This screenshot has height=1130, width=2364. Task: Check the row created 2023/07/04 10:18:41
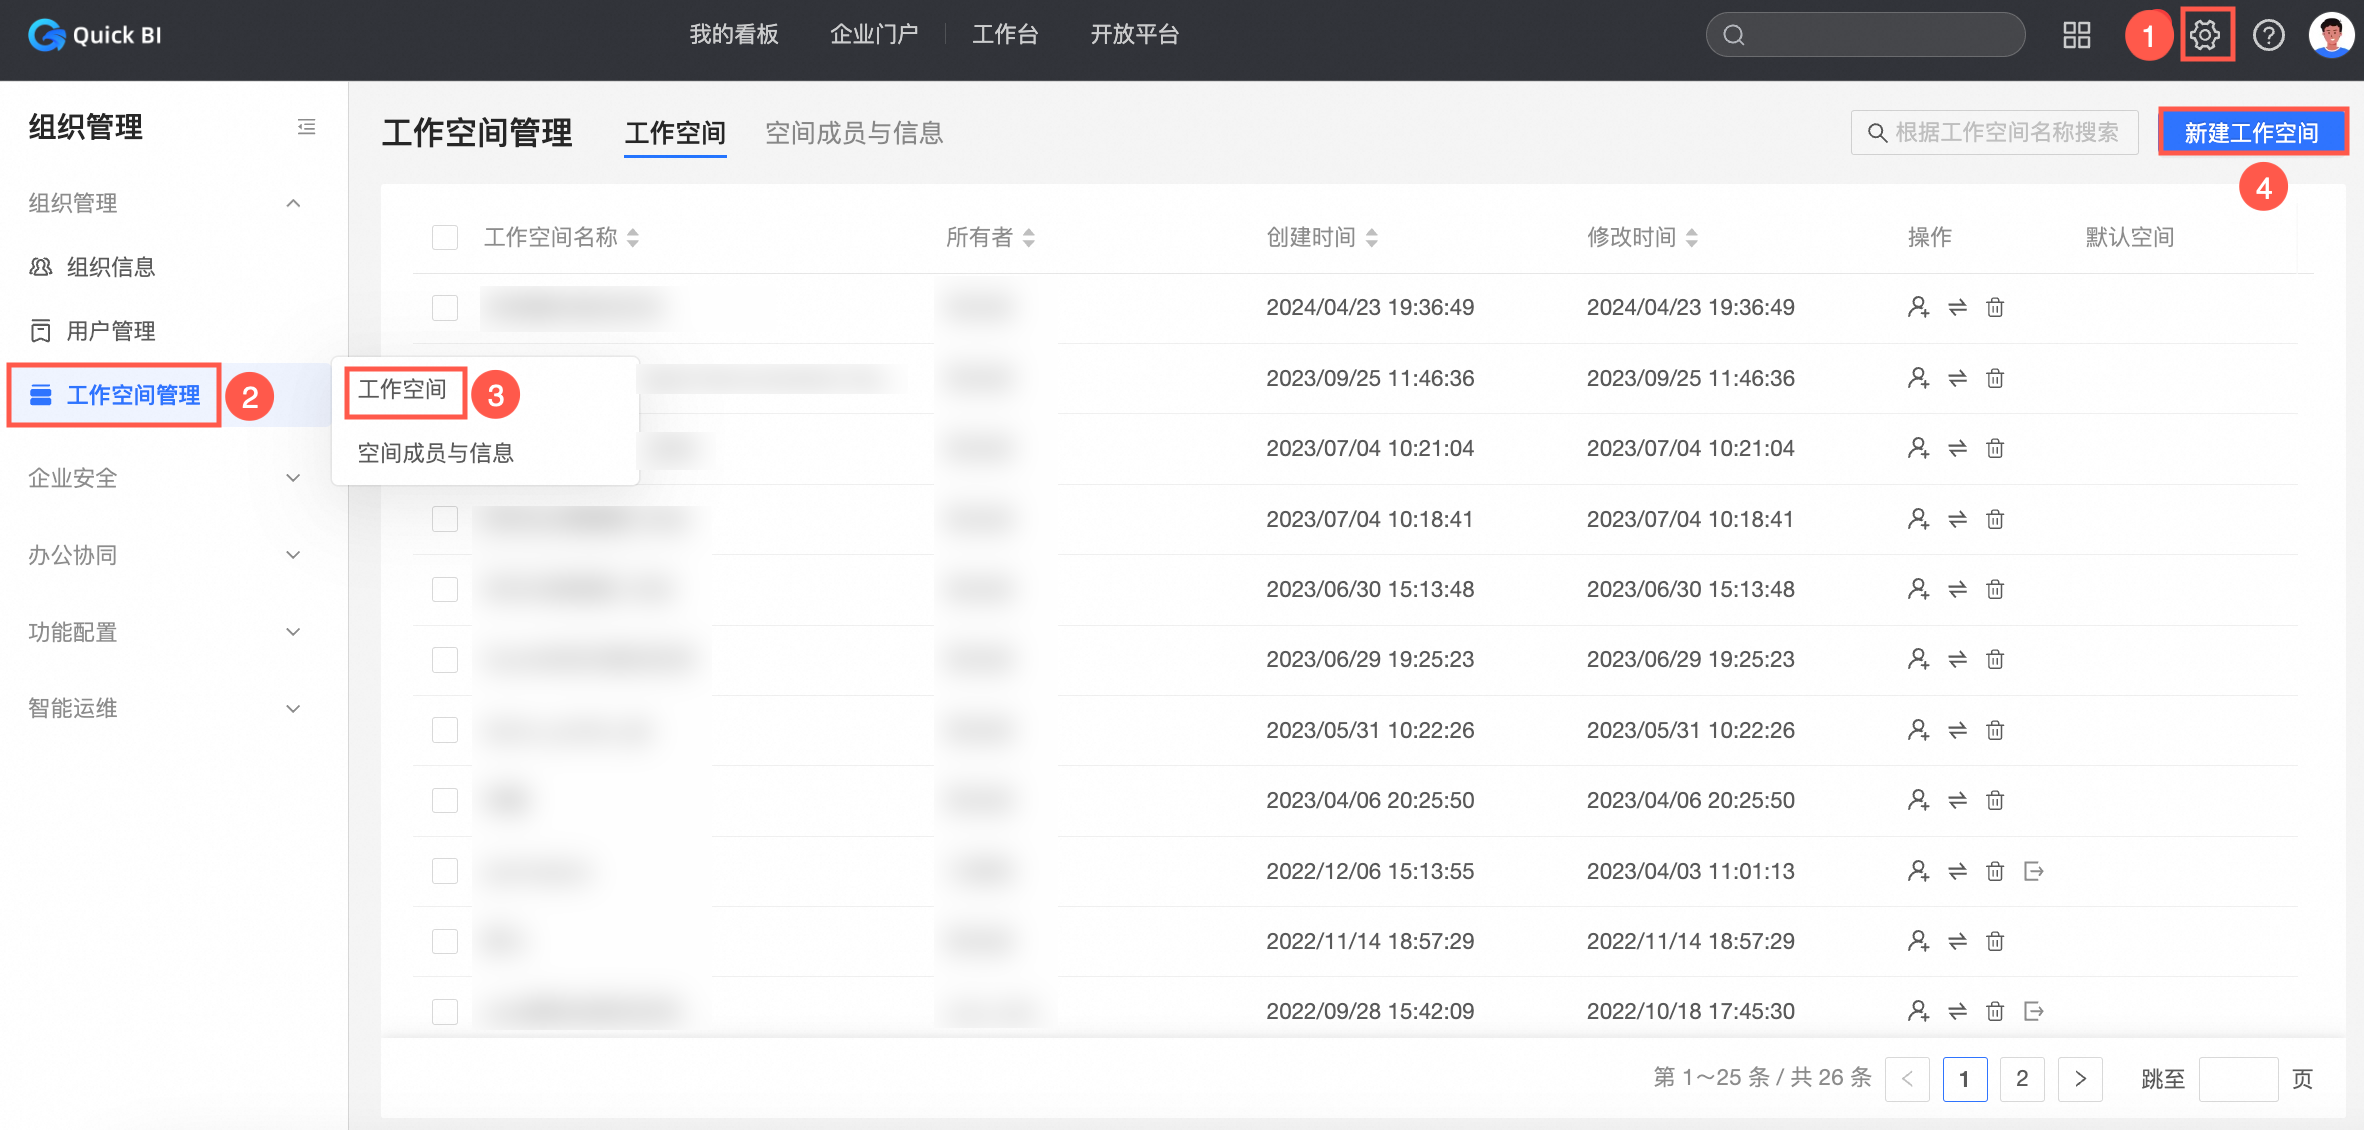point(445,519)
